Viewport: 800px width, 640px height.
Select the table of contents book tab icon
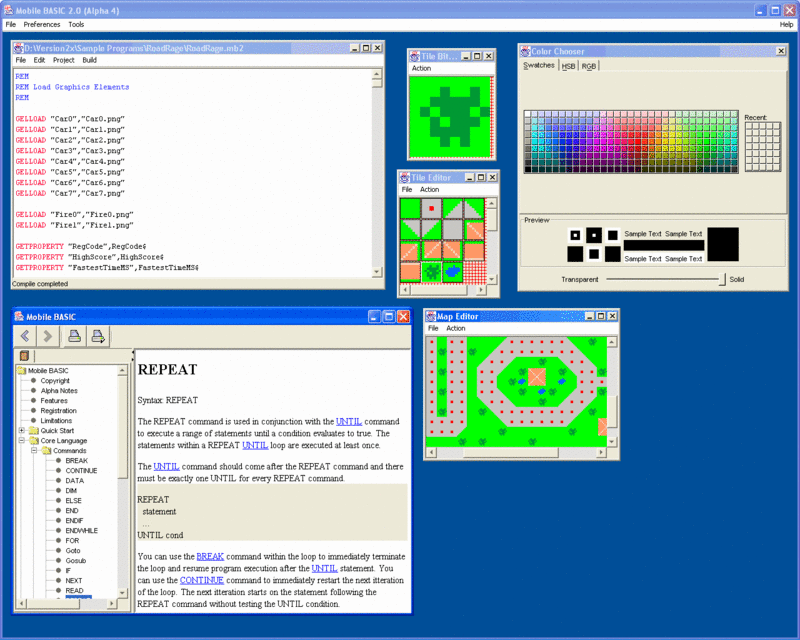pyautogui.click(x=24, y=355)
